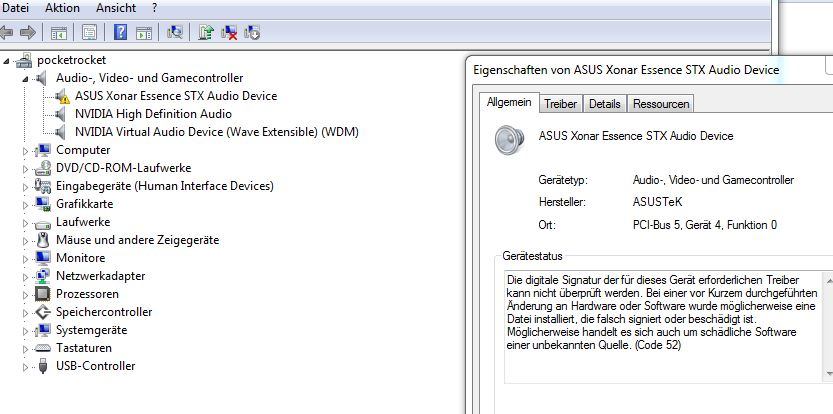
Task: Click the Tastaturen keyboard icon
Action: tap(42, 349)
